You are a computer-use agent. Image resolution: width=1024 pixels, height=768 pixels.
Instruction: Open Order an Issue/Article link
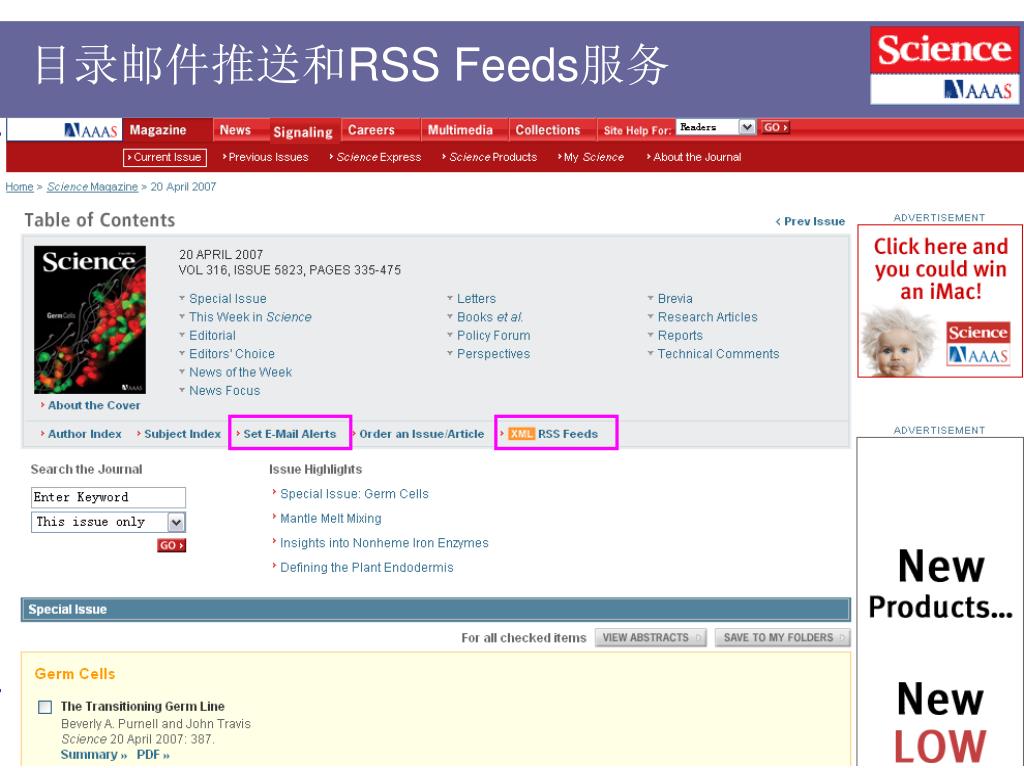[422, 434]
